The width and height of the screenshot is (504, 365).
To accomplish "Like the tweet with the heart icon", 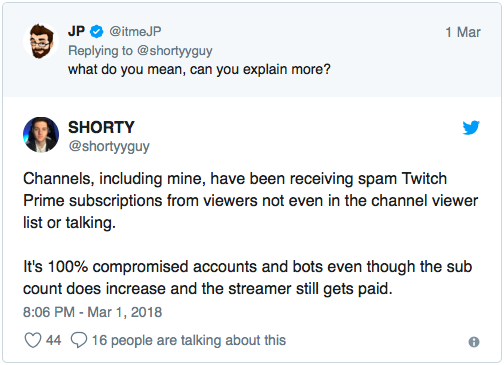I will (33, 340).
